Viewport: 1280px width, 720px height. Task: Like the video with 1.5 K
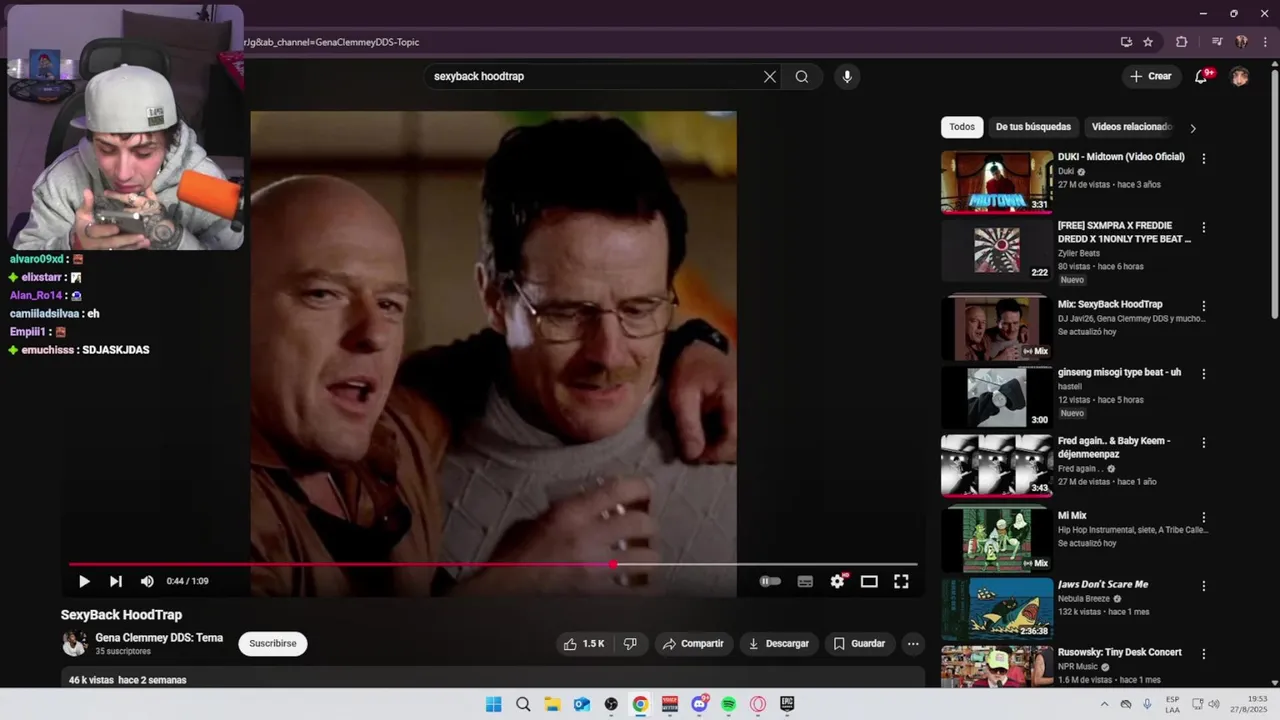coord(585,644)
